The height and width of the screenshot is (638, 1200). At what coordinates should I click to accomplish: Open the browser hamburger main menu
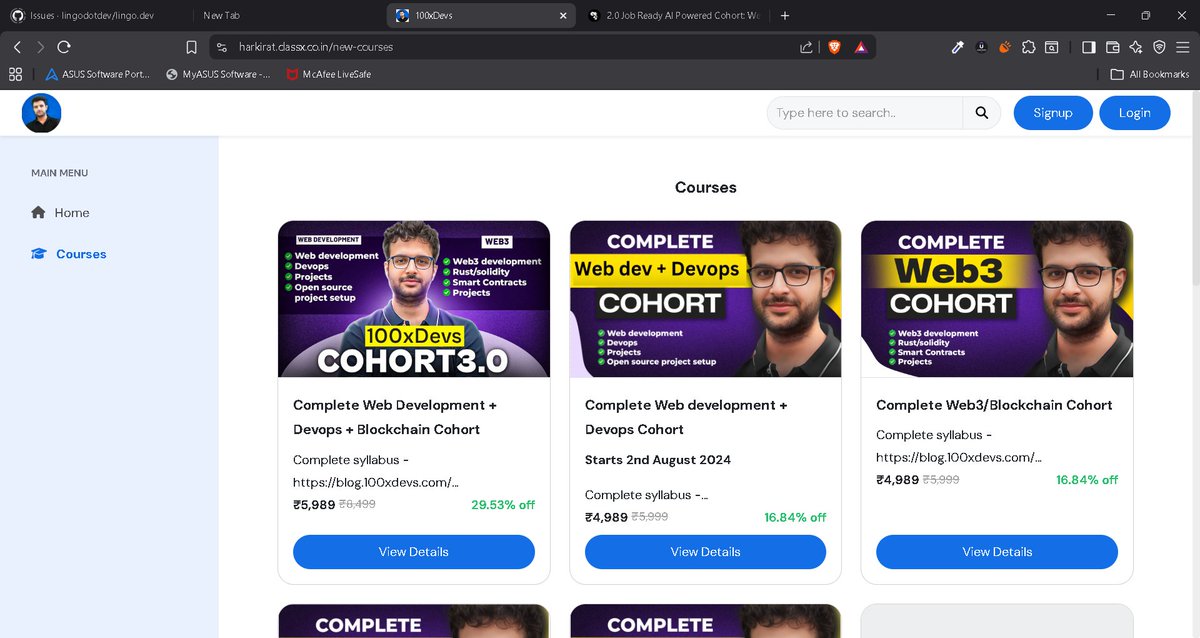point(1182,47)
